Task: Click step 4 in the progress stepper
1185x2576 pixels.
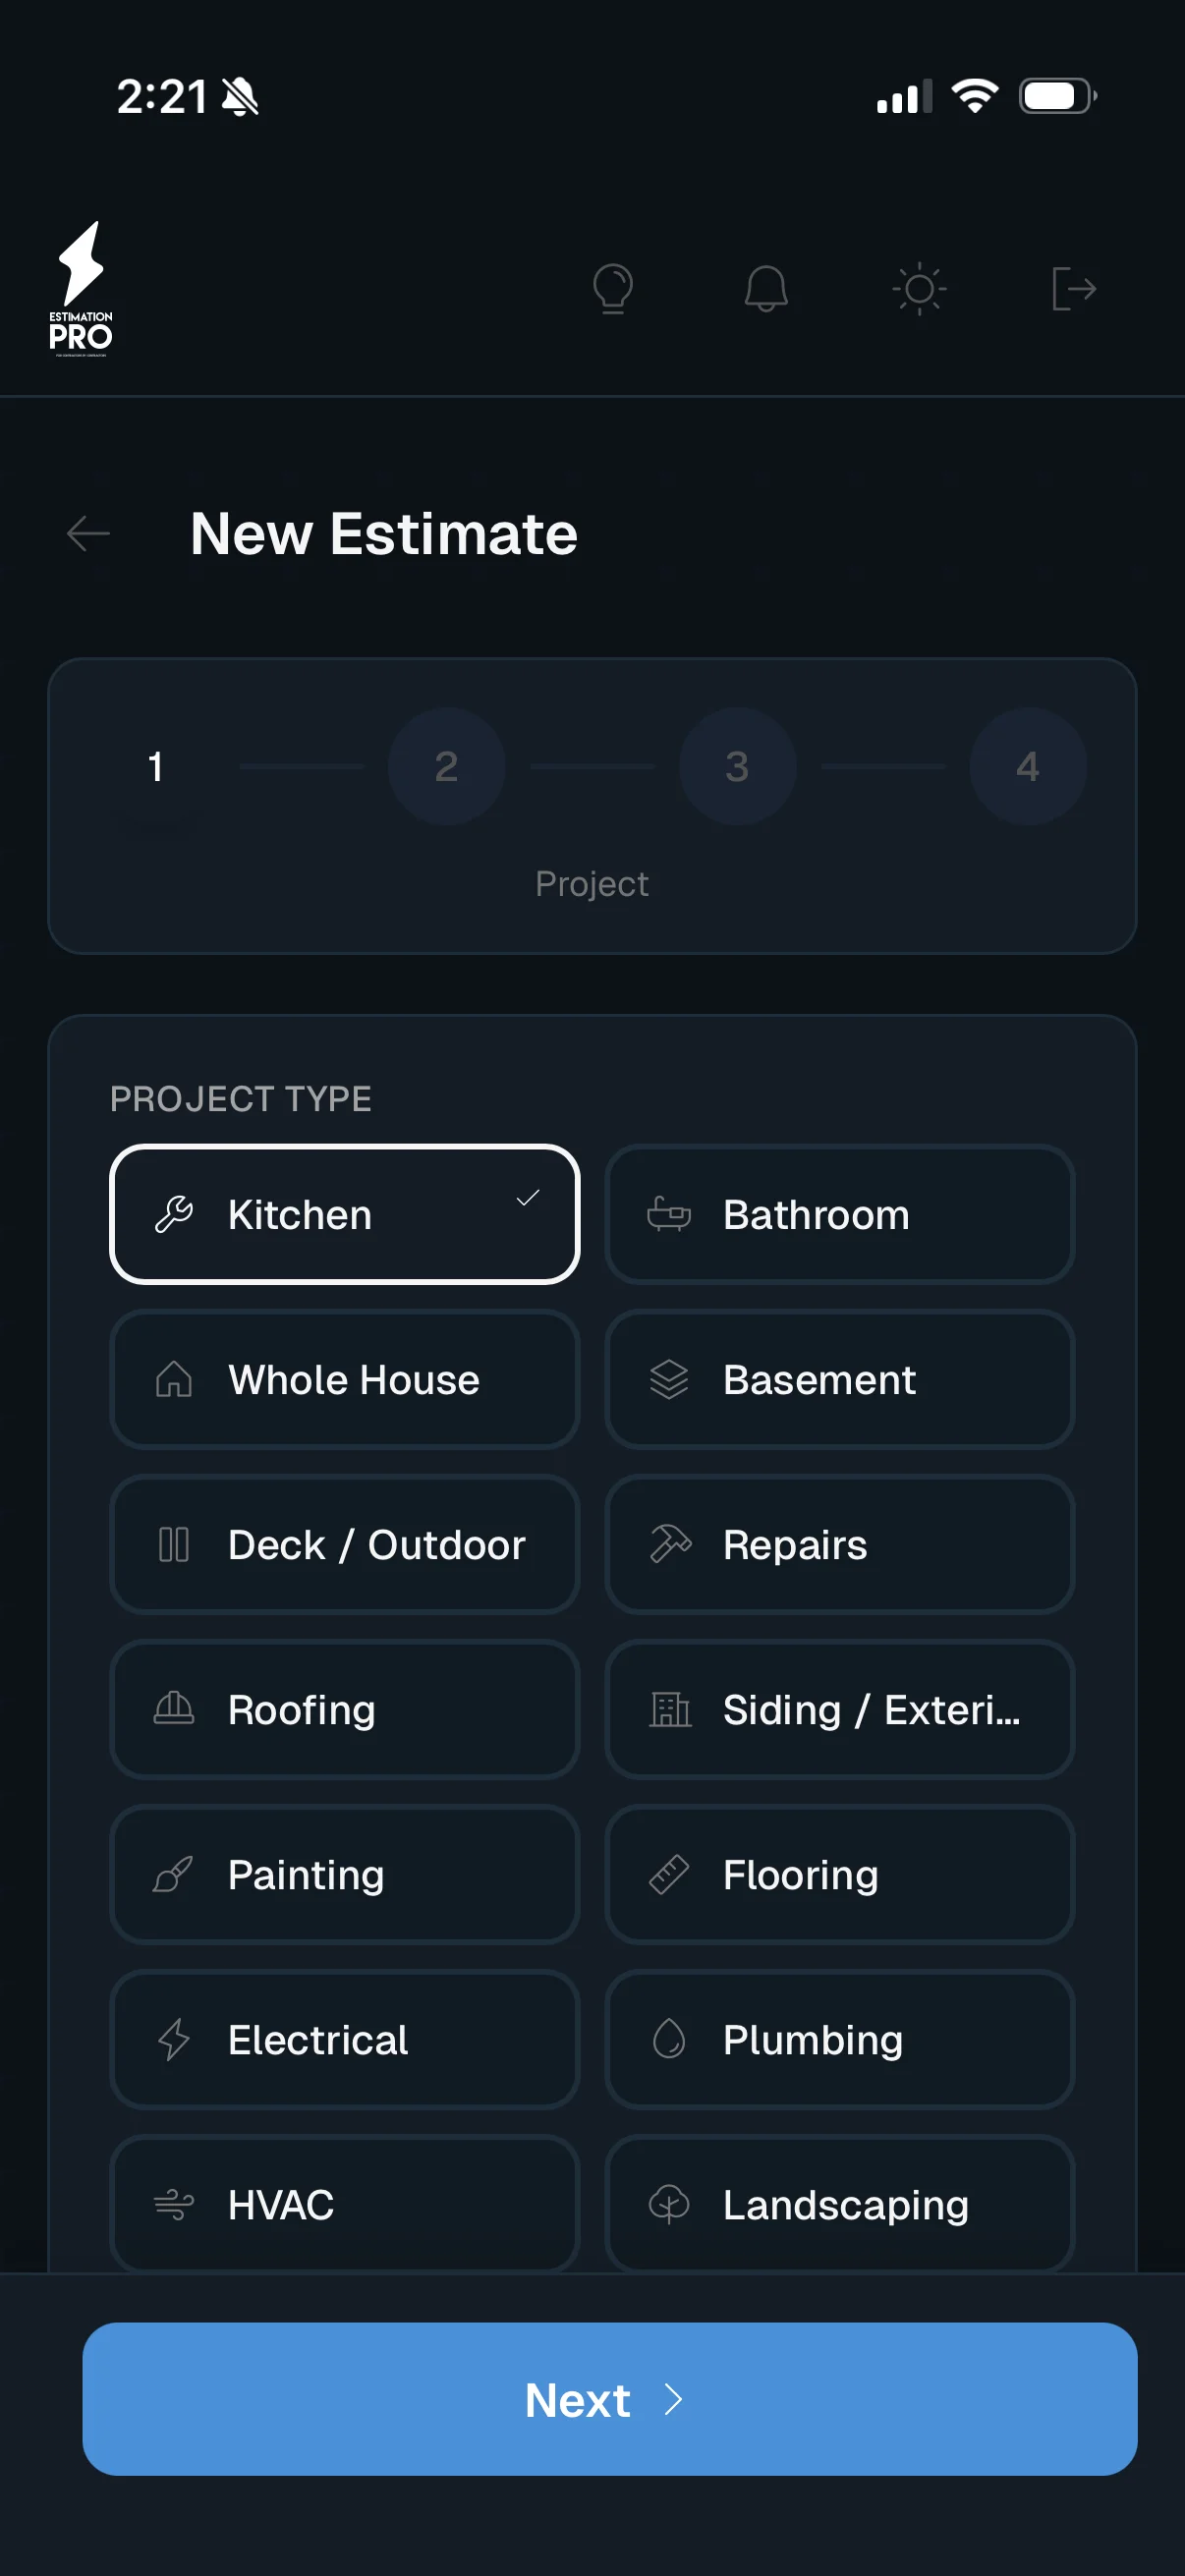Action: click(x=1028, y=767)
